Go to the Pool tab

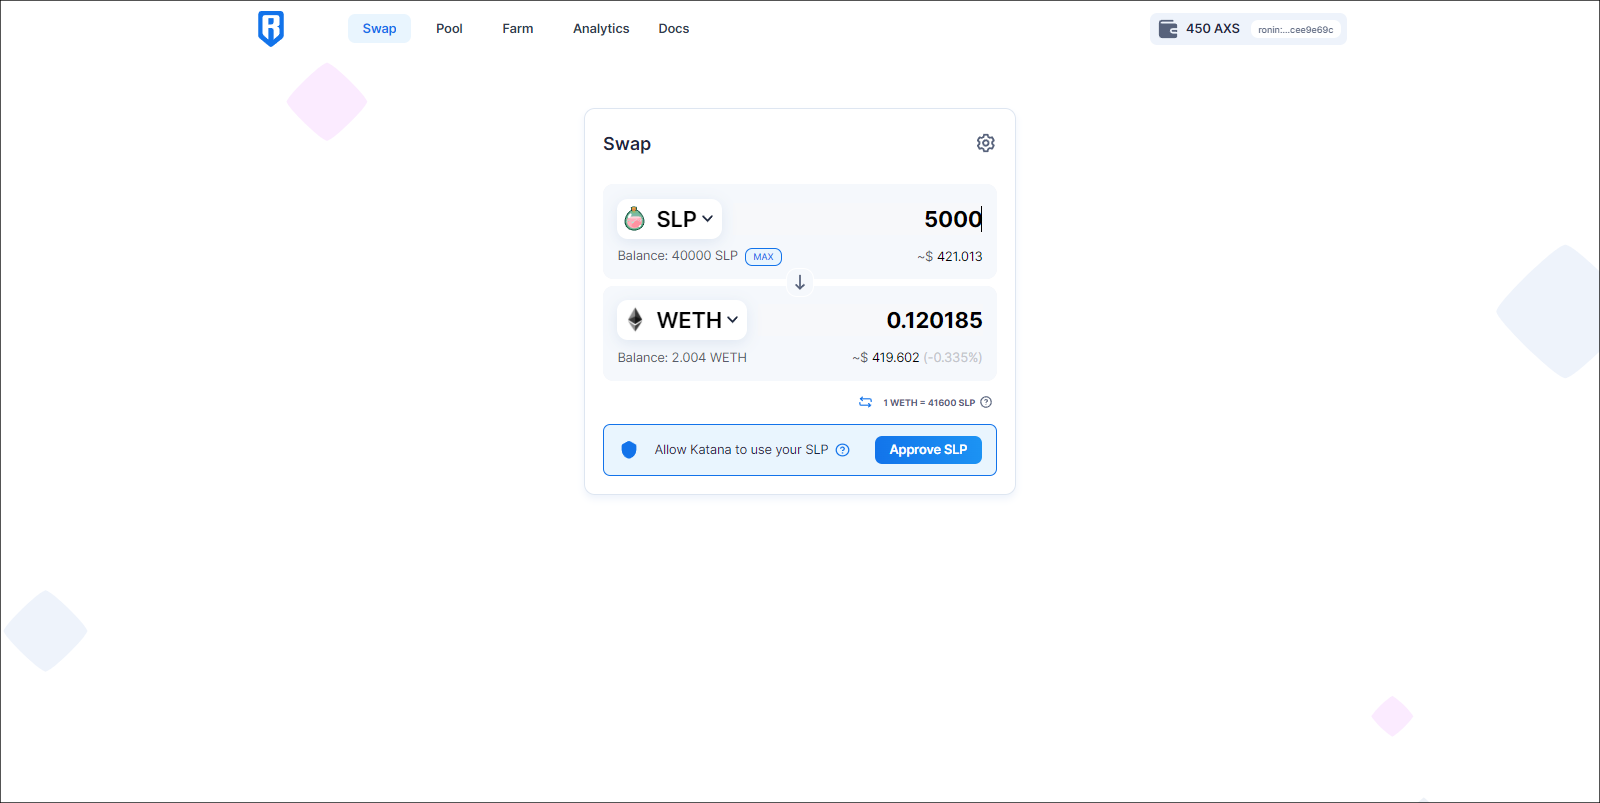[449, 29]
